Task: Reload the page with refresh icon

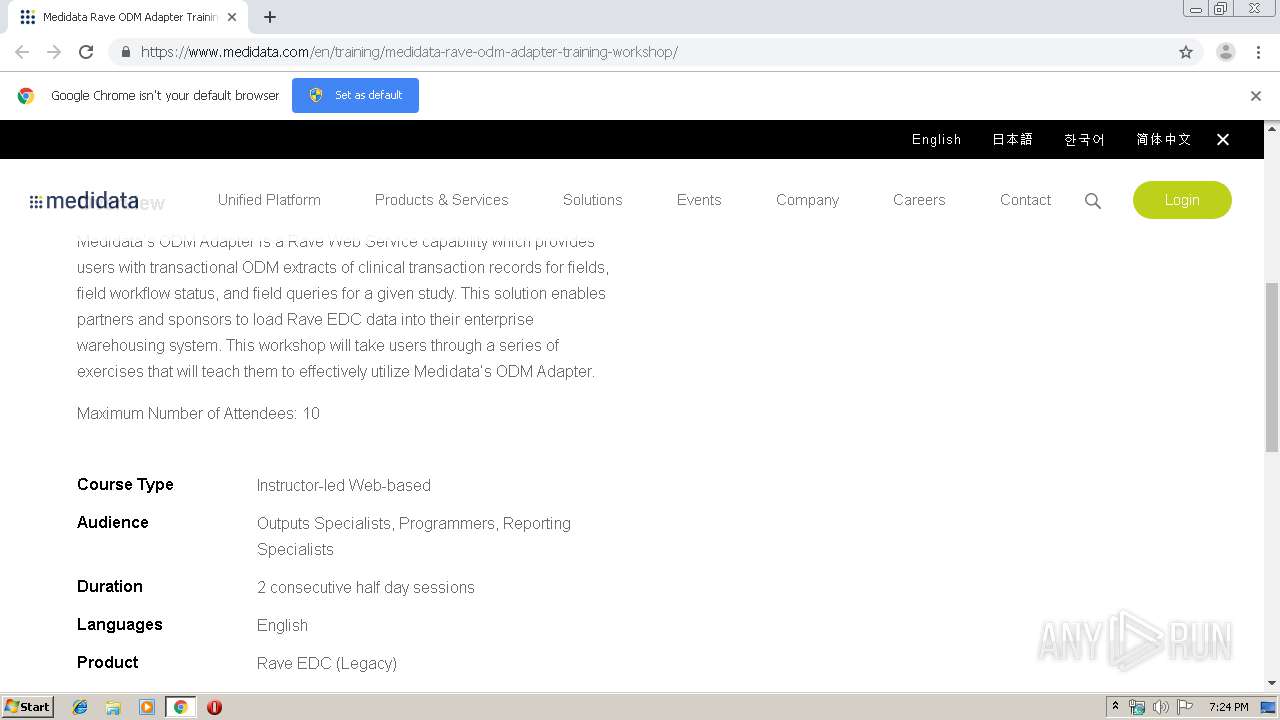Action: (x=86, y=52)
